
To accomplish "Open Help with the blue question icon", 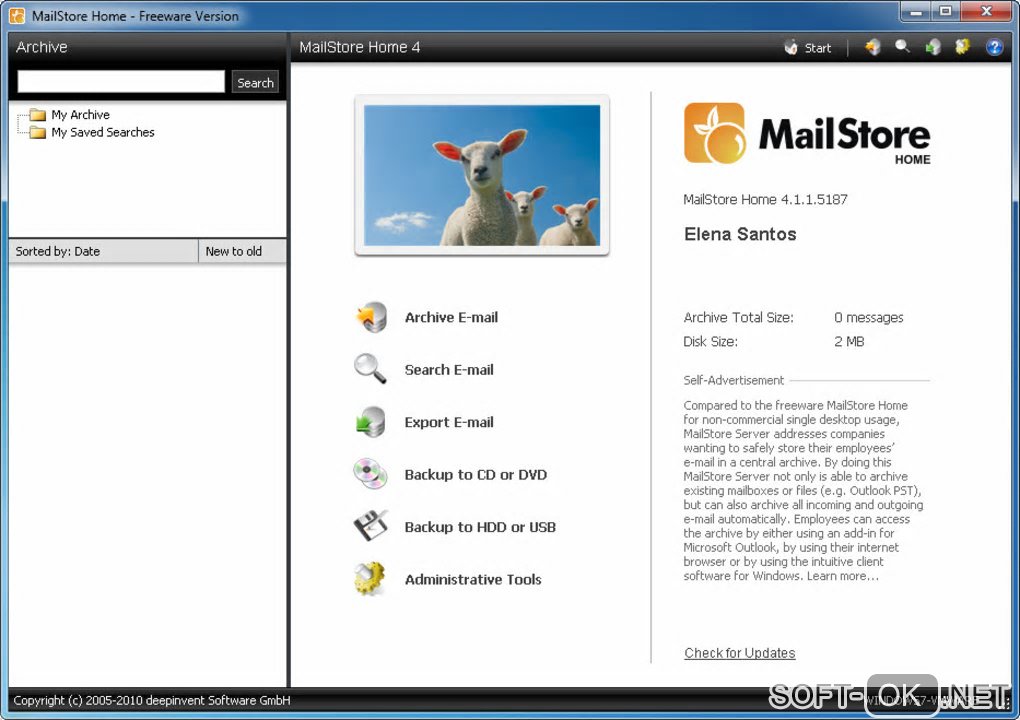I will pos(994,47).
